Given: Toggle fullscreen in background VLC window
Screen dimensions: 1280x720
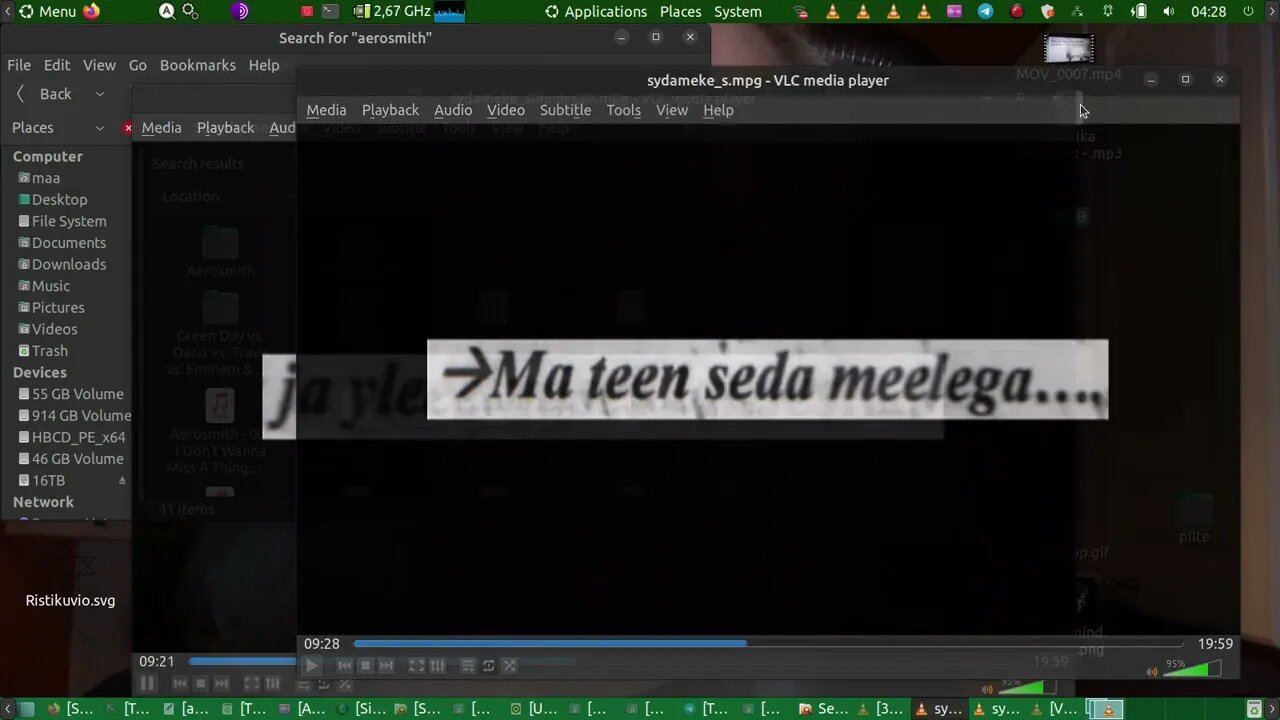Looking at the screenshot, I should 252,684.
